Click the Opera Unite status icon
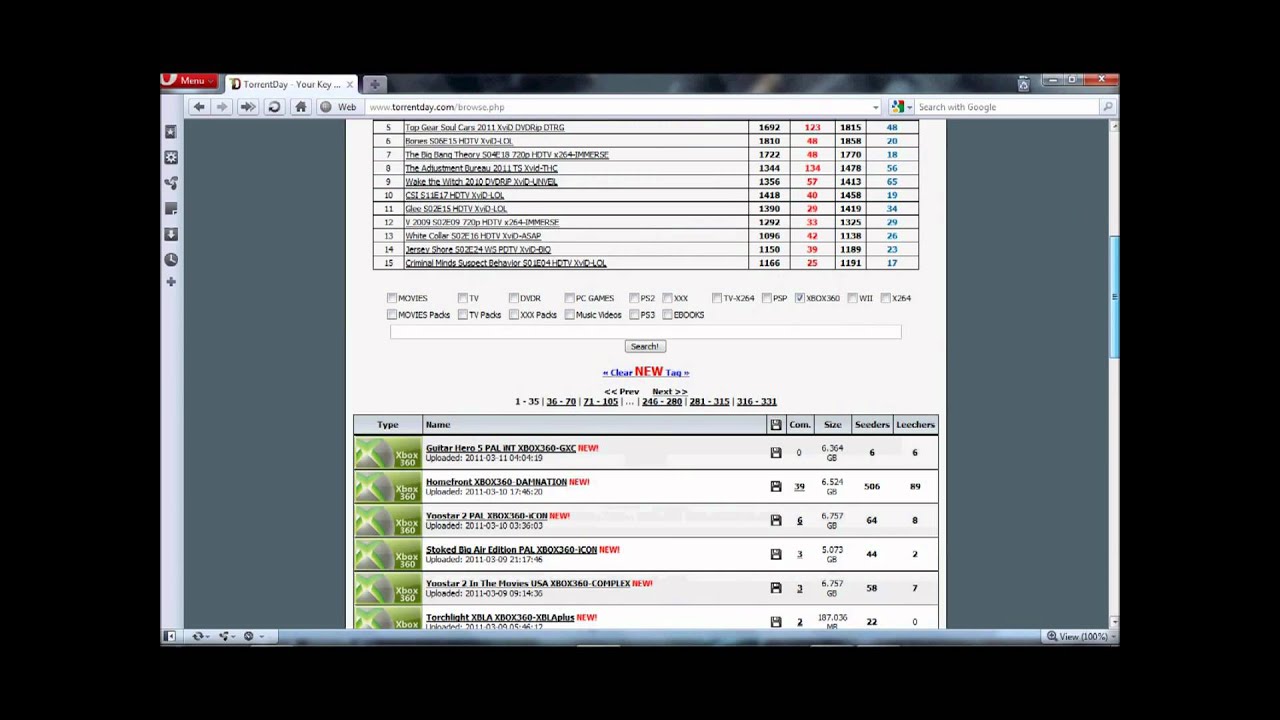This screenshot has height=720, width=1280. (x=224, y=636)
